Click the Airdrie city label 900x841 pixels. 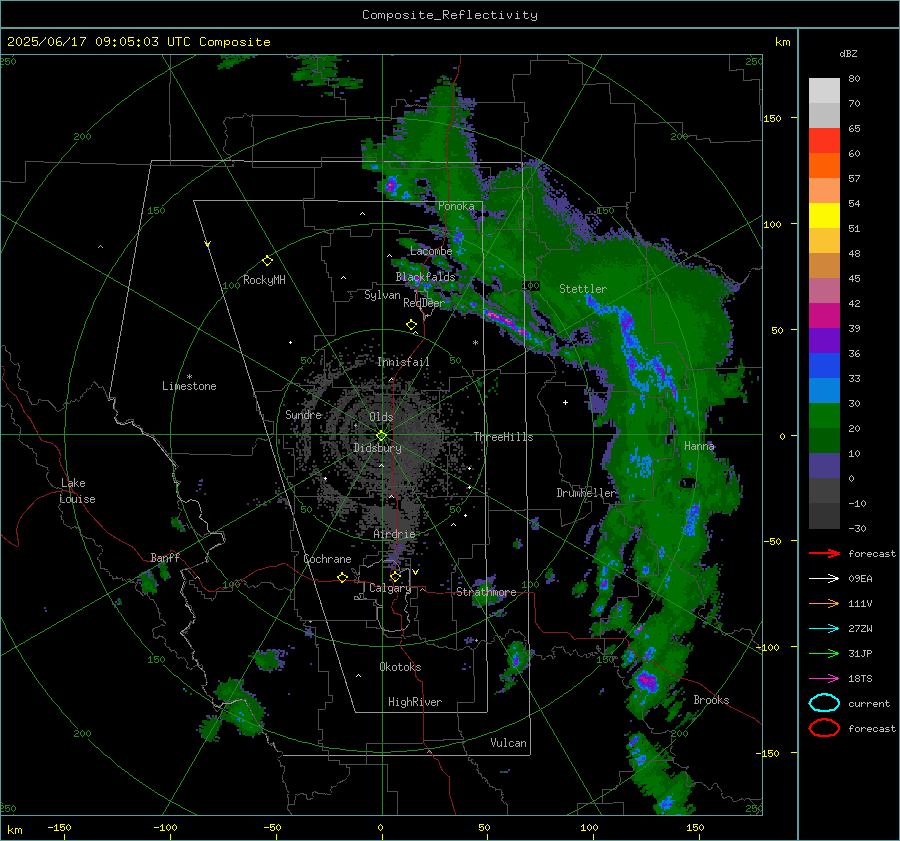[x=394, y=534]
